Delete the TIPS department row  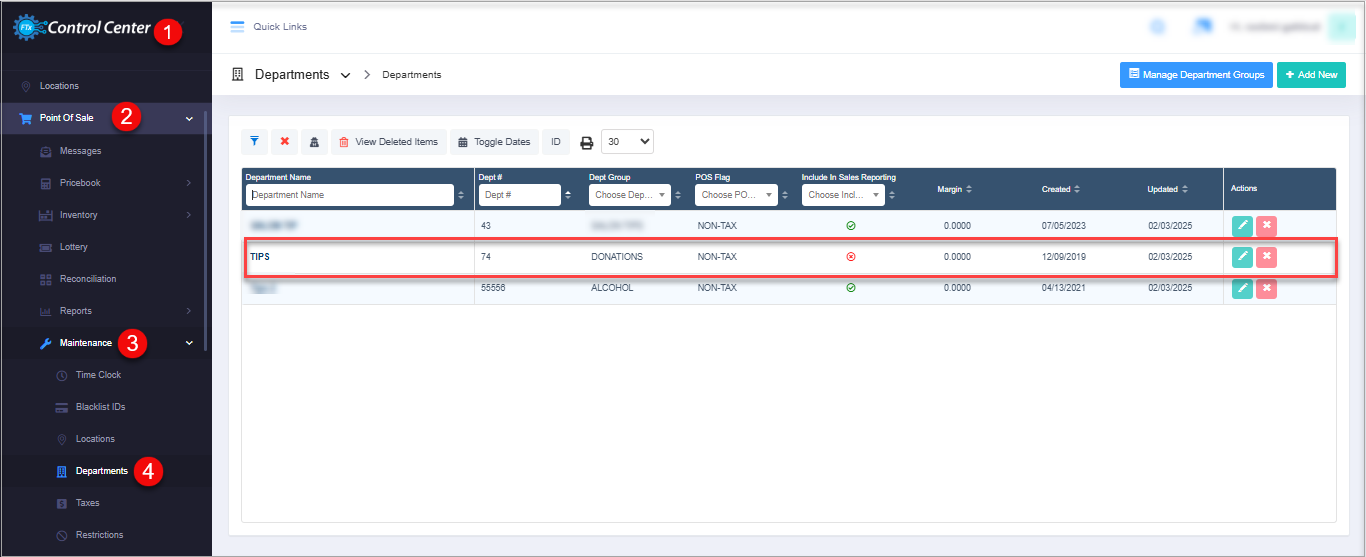tap(1266, 257)
